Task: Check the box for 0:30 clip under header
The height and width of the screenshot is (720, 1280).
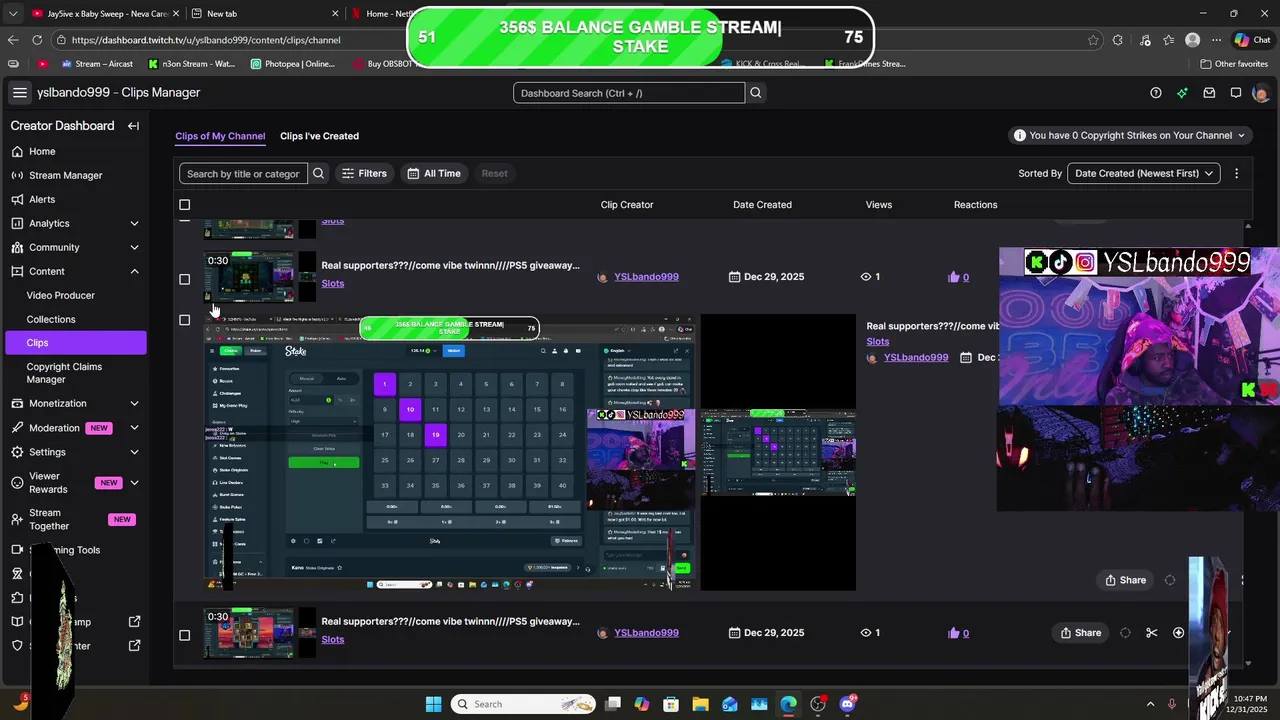Action: pyautogui.click(x=184, y=279)
